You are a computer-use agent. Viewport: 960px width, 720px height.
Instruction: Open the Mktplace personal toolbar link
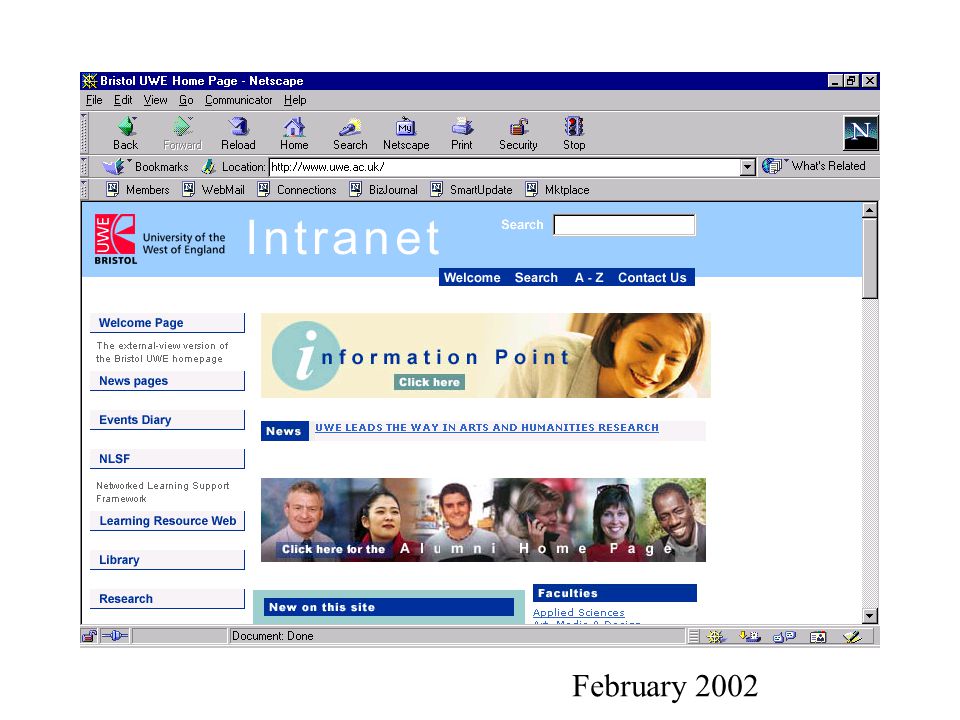pos(558,190)
